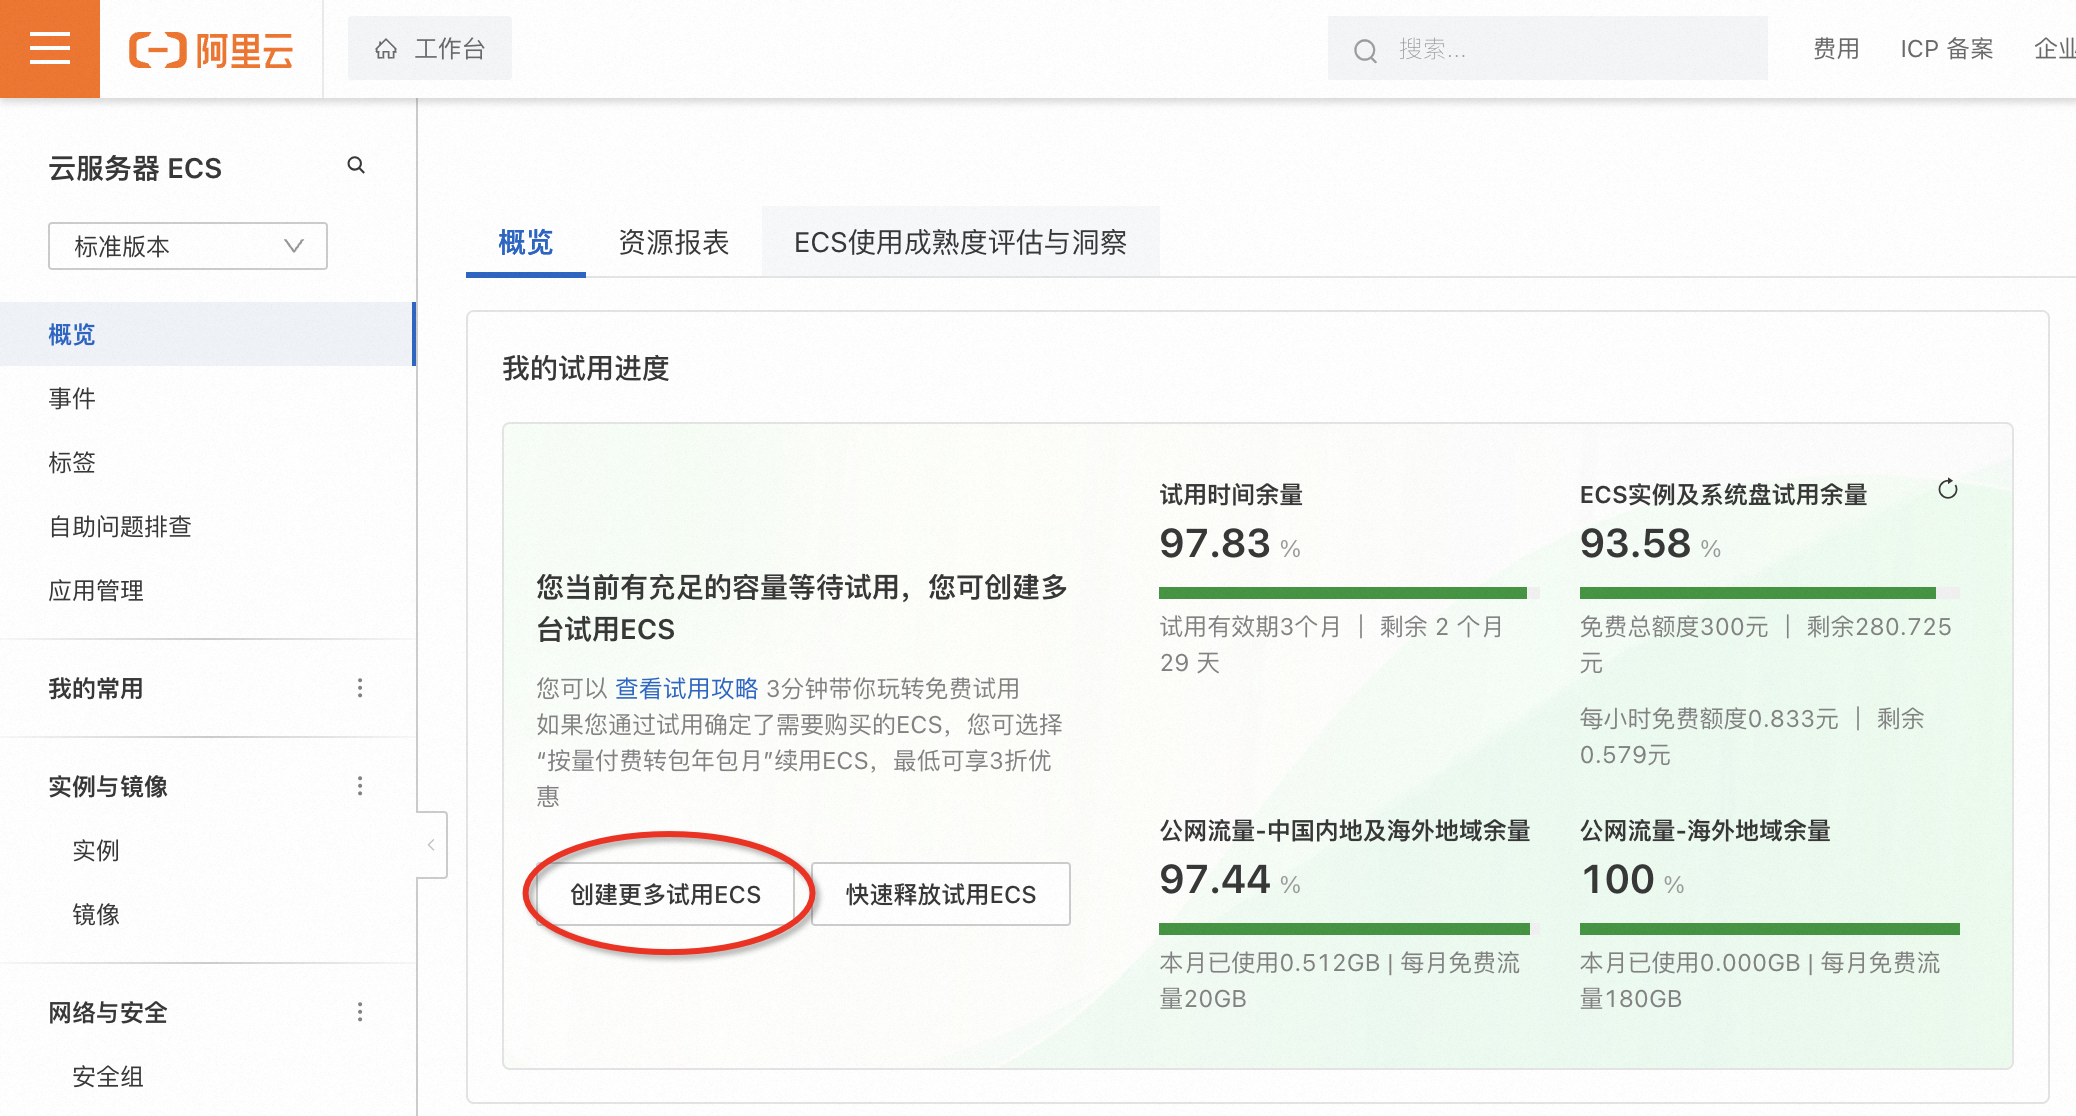Click the 网络与安全 section header
Screen dimensions: 2076x1116
[x=108, y=1012]
